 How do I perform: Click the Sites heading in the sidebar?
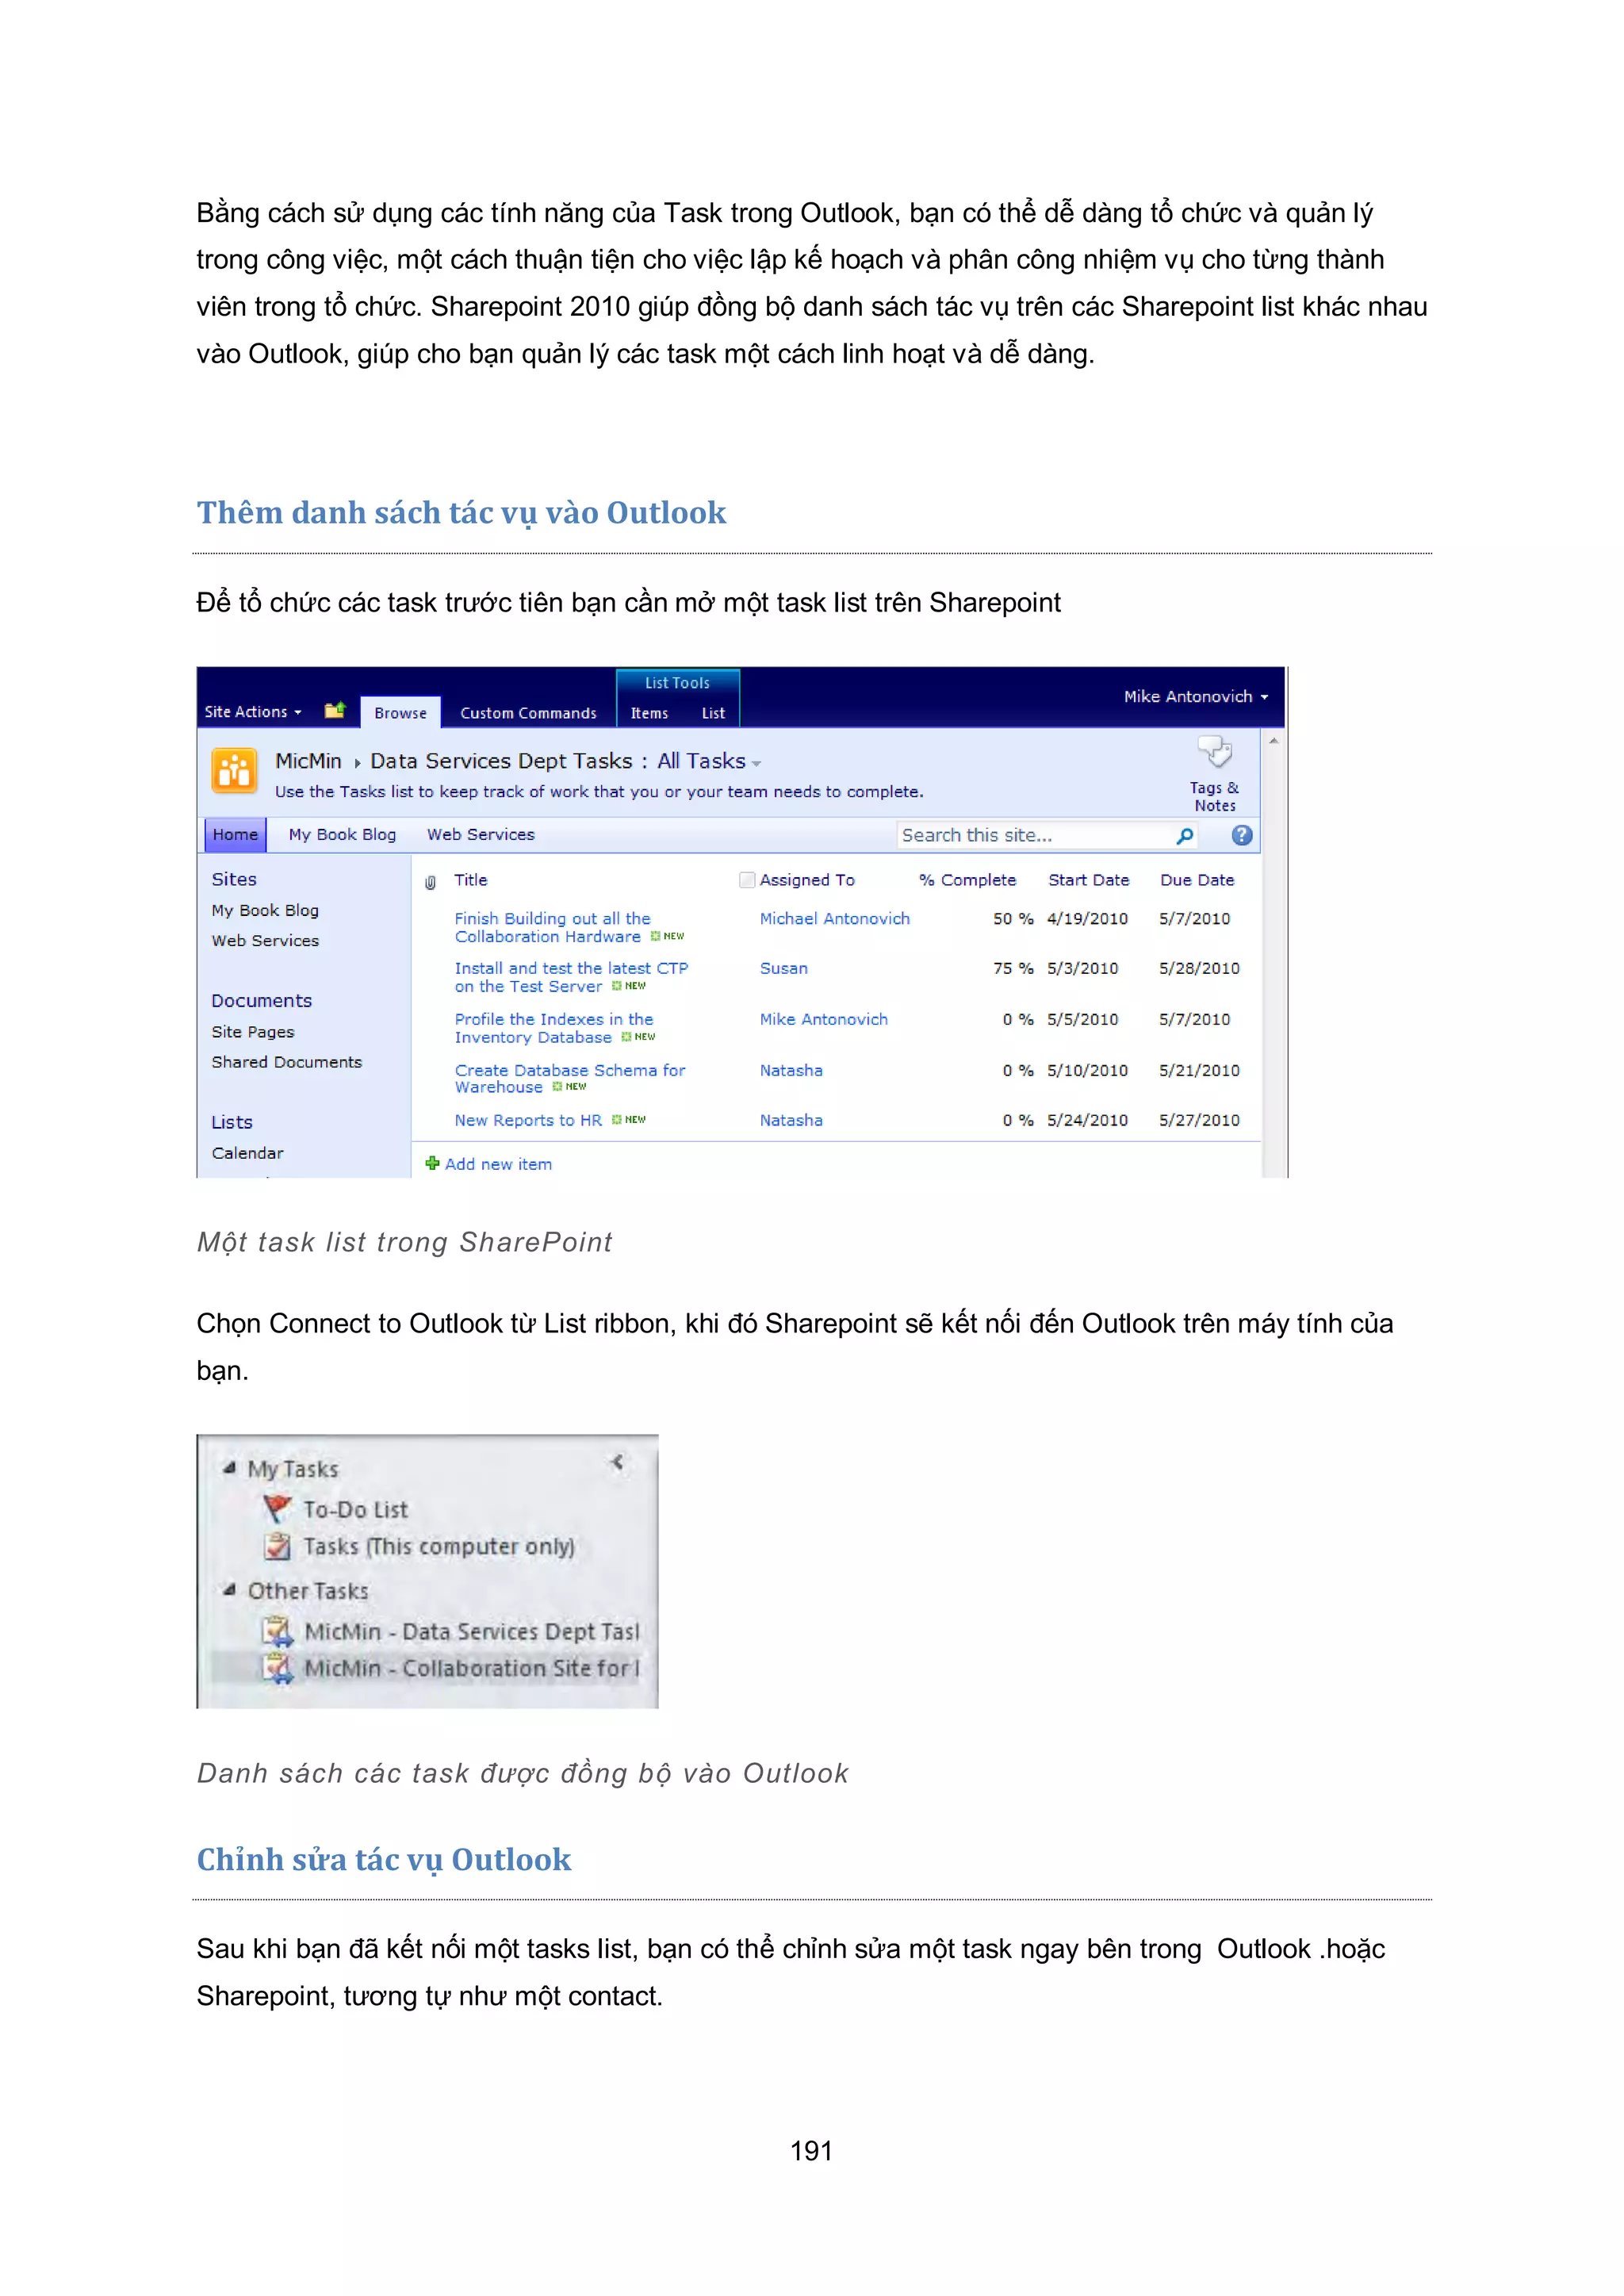pos(234,879)
